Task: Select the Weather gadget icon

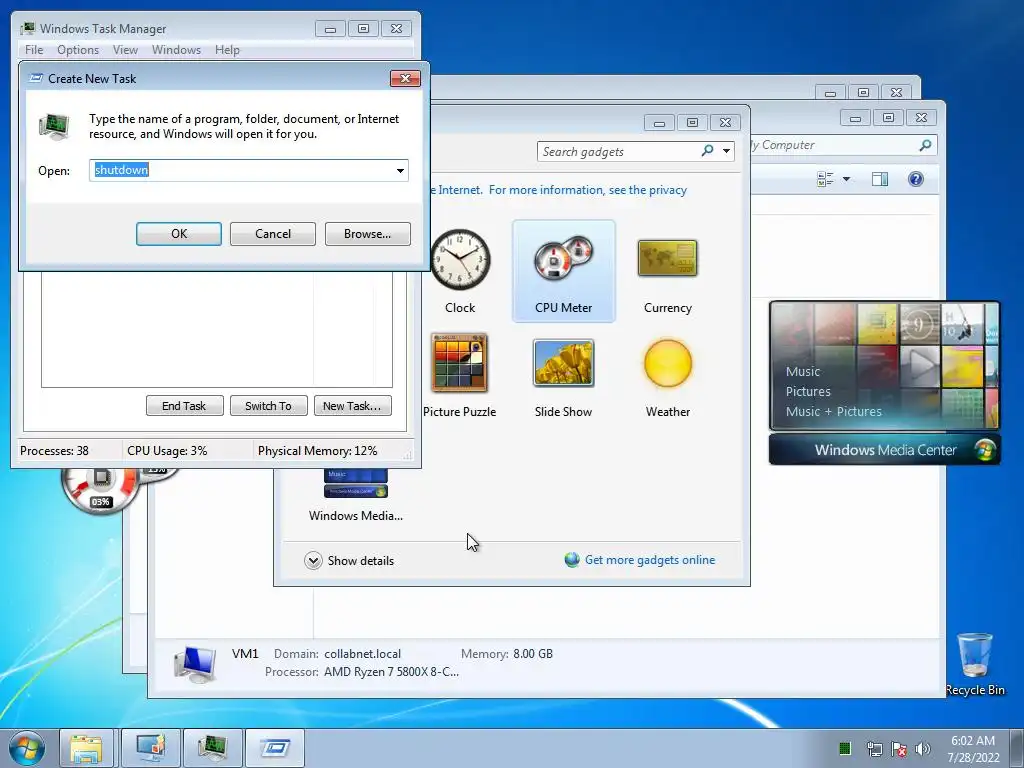Action: pos(667,362)
